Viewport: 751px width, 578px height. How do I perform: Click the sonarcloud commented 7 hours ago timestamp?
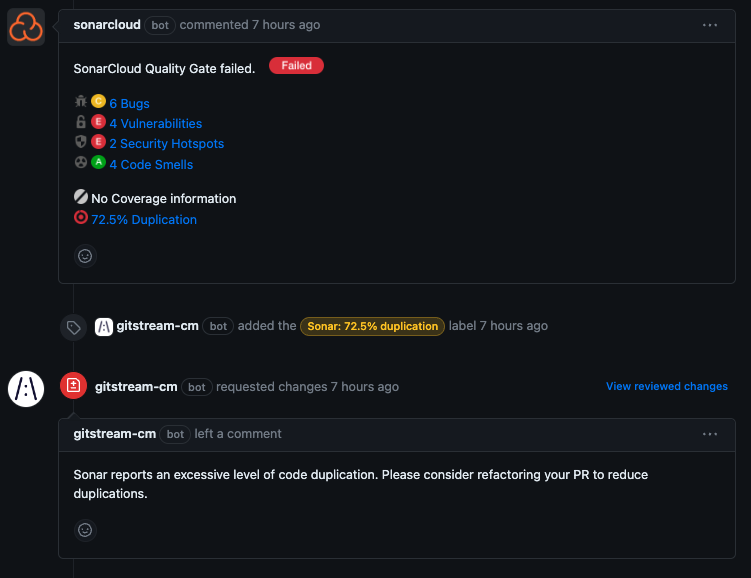[x=286, y=25]
